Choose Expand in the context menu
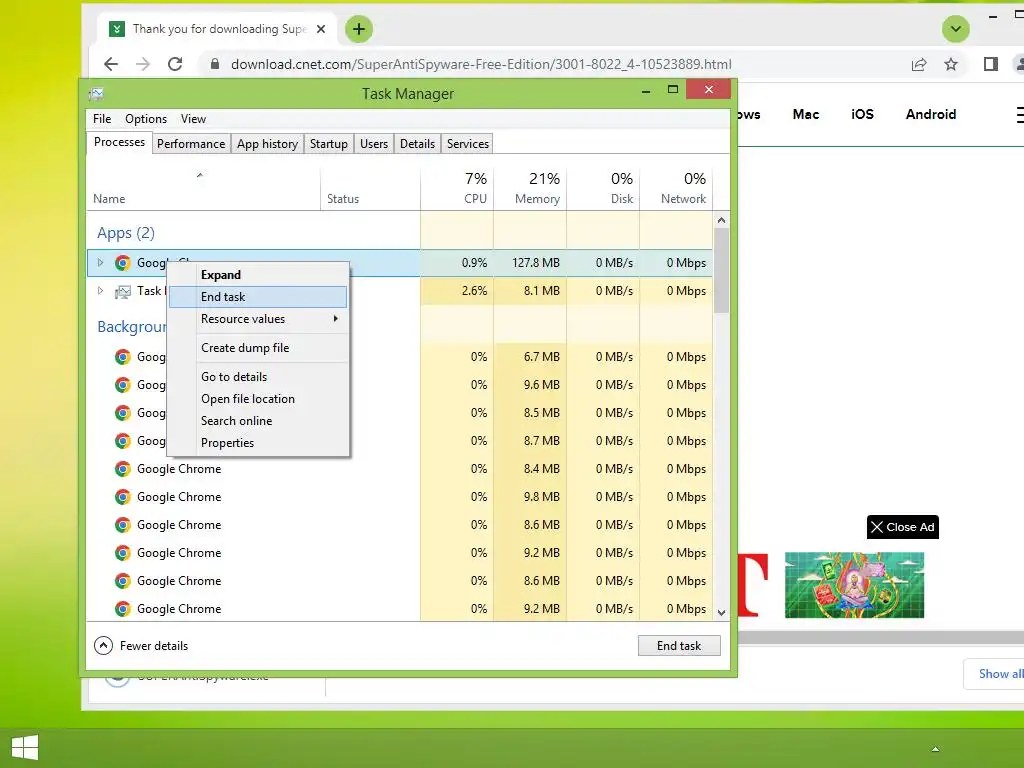This screenshot has width=1024, height=768. point(258,275)
